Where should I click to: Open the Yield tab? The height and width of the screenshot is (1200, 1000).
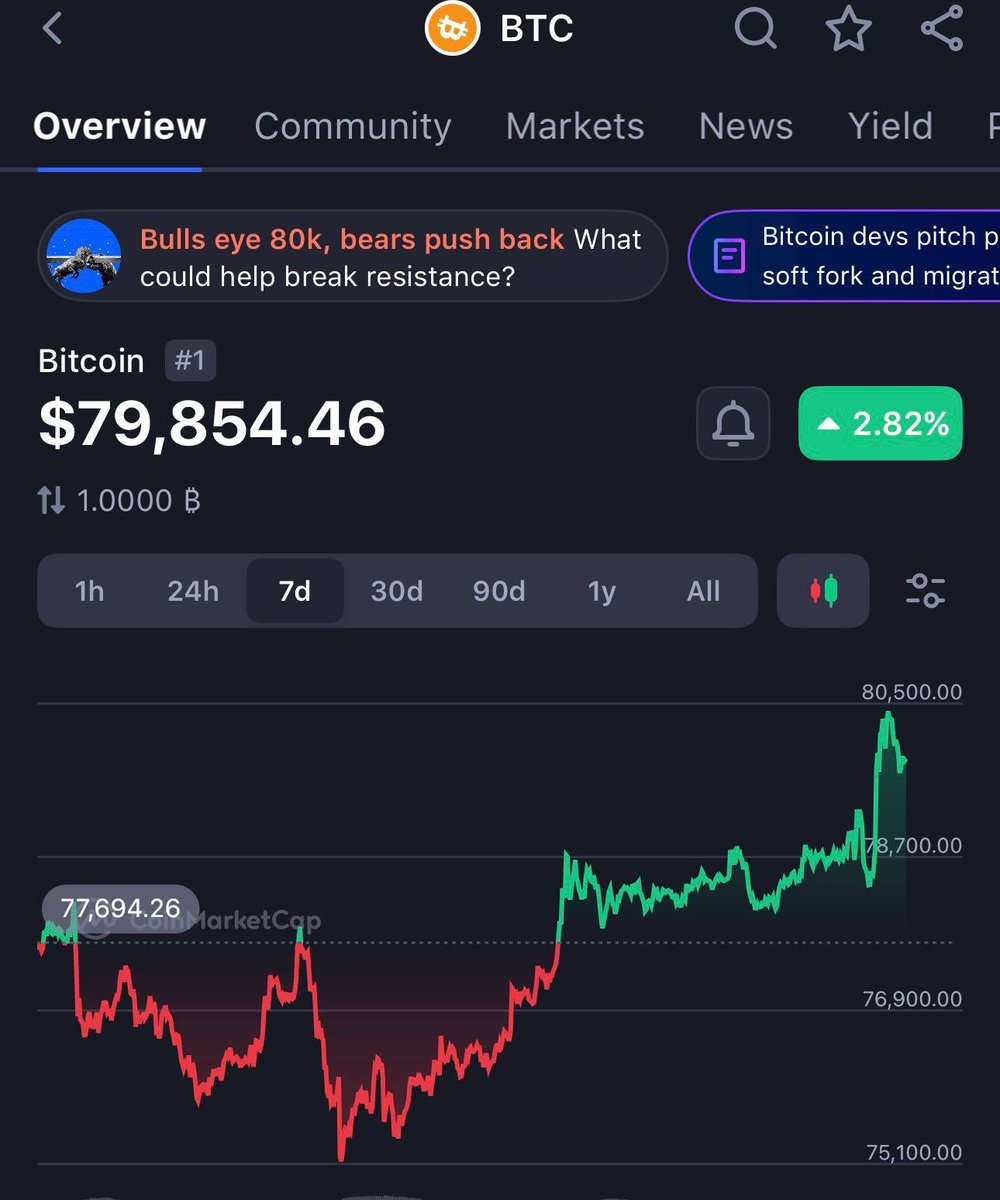[x=890, y=126]
